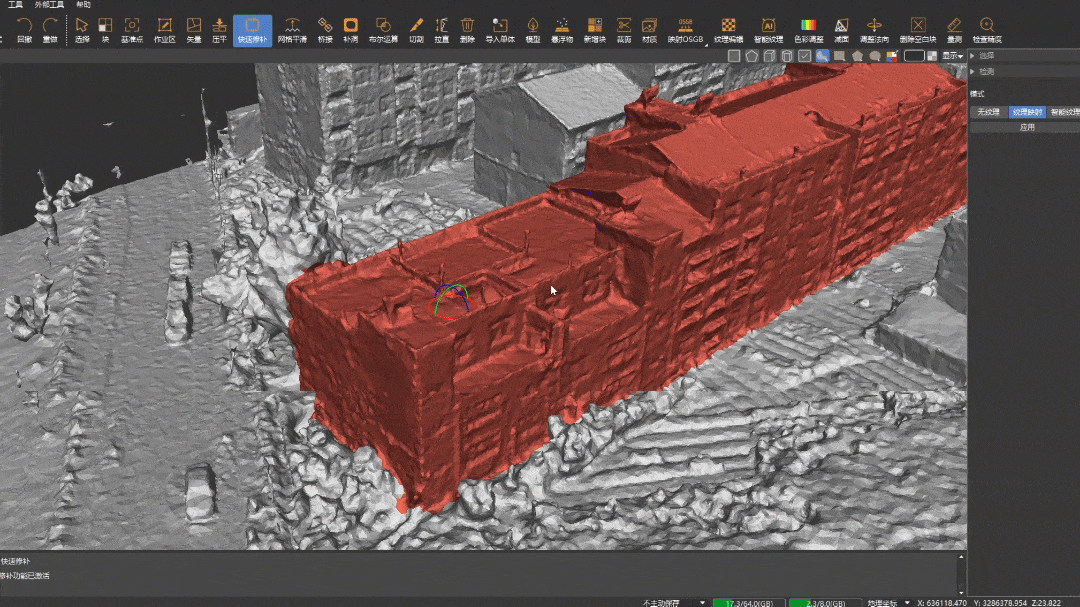
Task: Toggle the checkmark box in view toolbar
Action: [805, 56]
